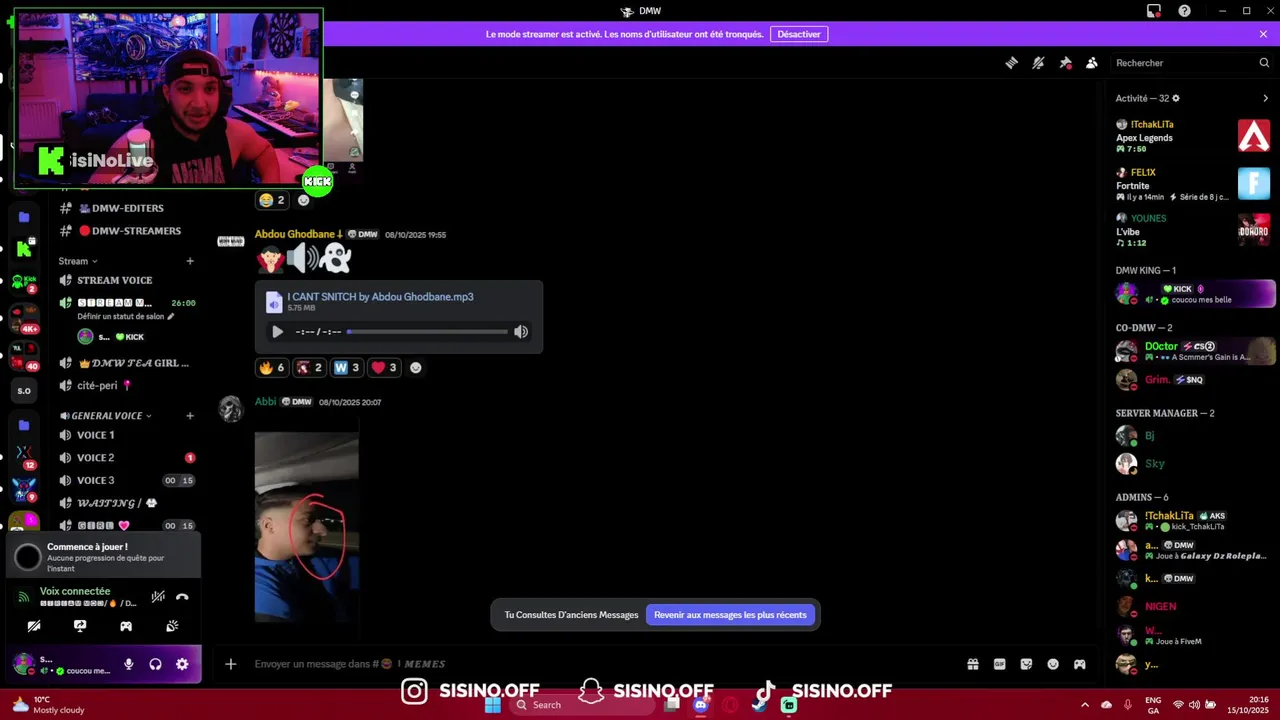This screenshot has height=720, width=1280.
Task: Open the game controller apps icon in message bar
Action: [1080, 664]
